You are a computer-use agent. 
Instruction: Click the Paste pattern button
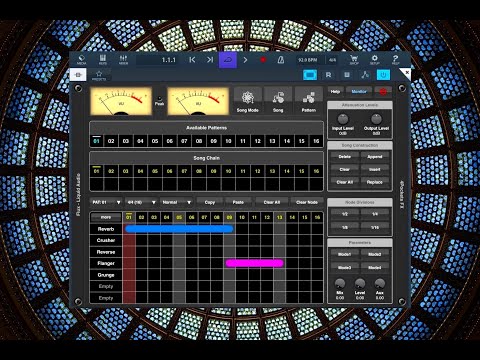[x=238, y=202]
